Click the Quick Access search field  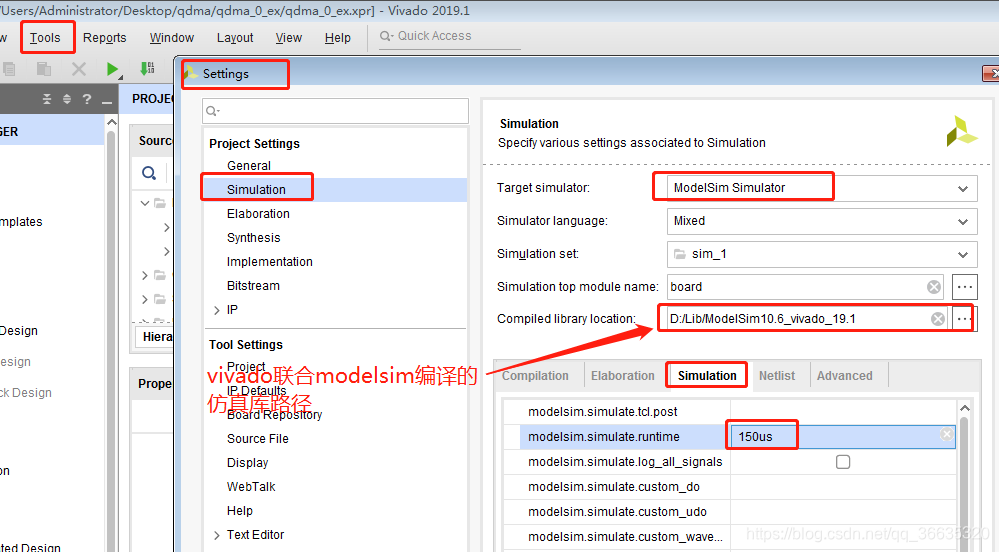(x=449, y=36)
